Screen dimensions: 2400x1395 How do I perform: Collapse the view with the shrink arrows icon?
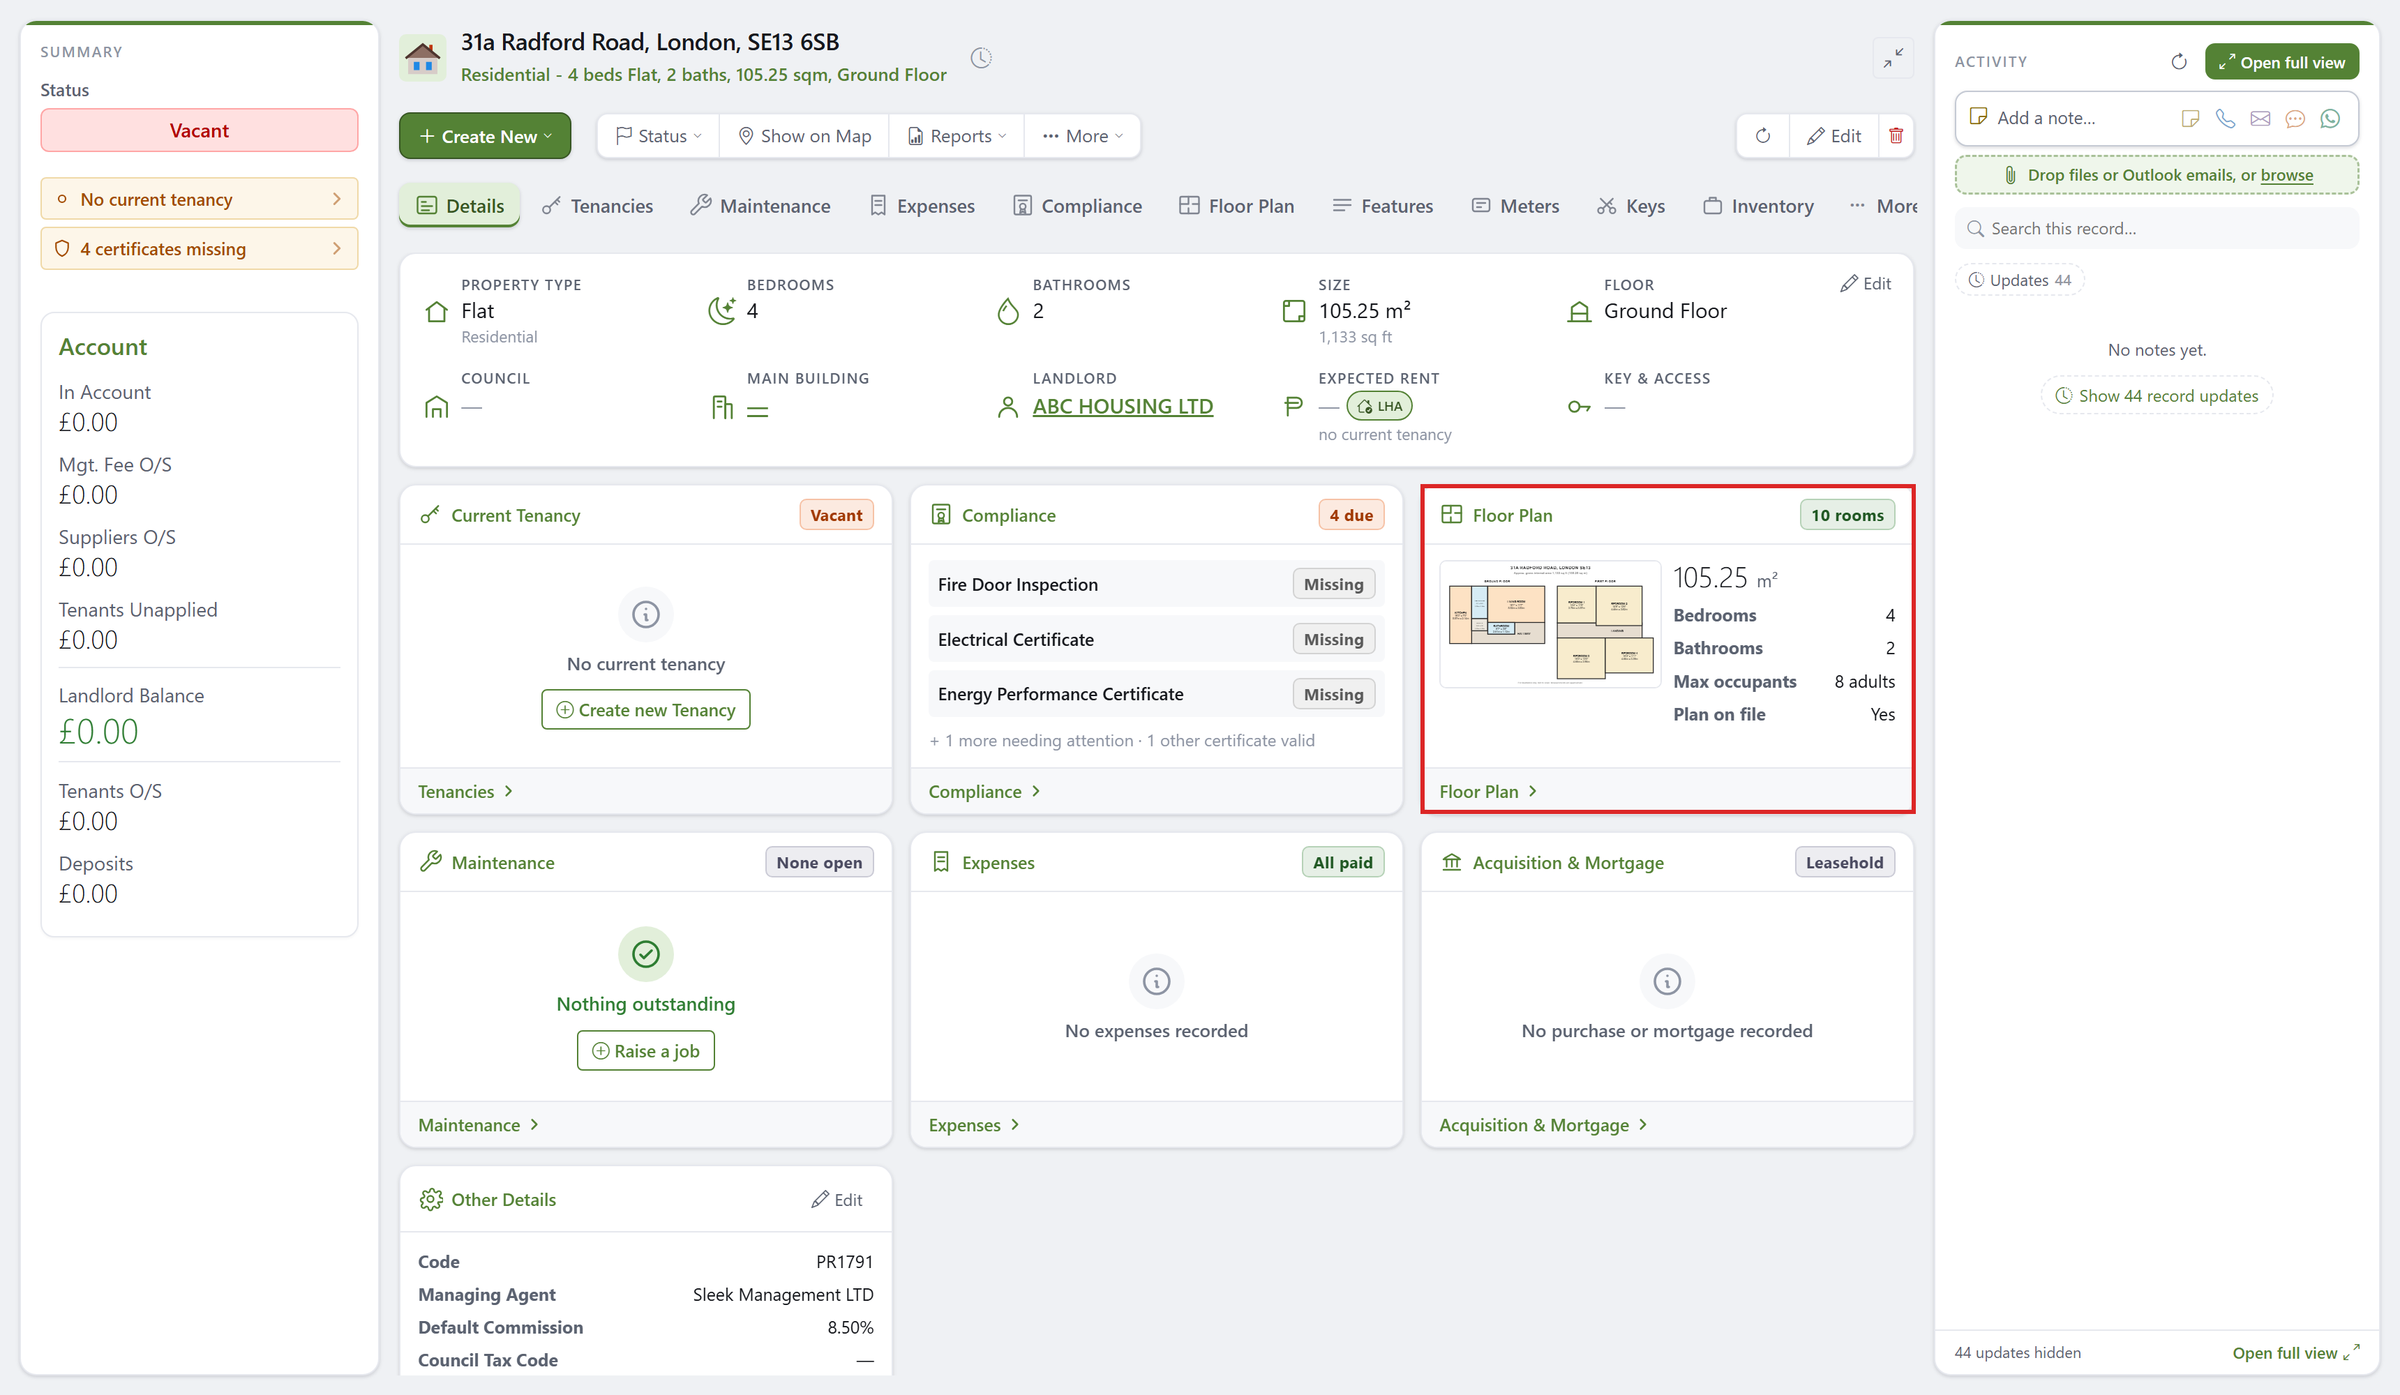1893,58
